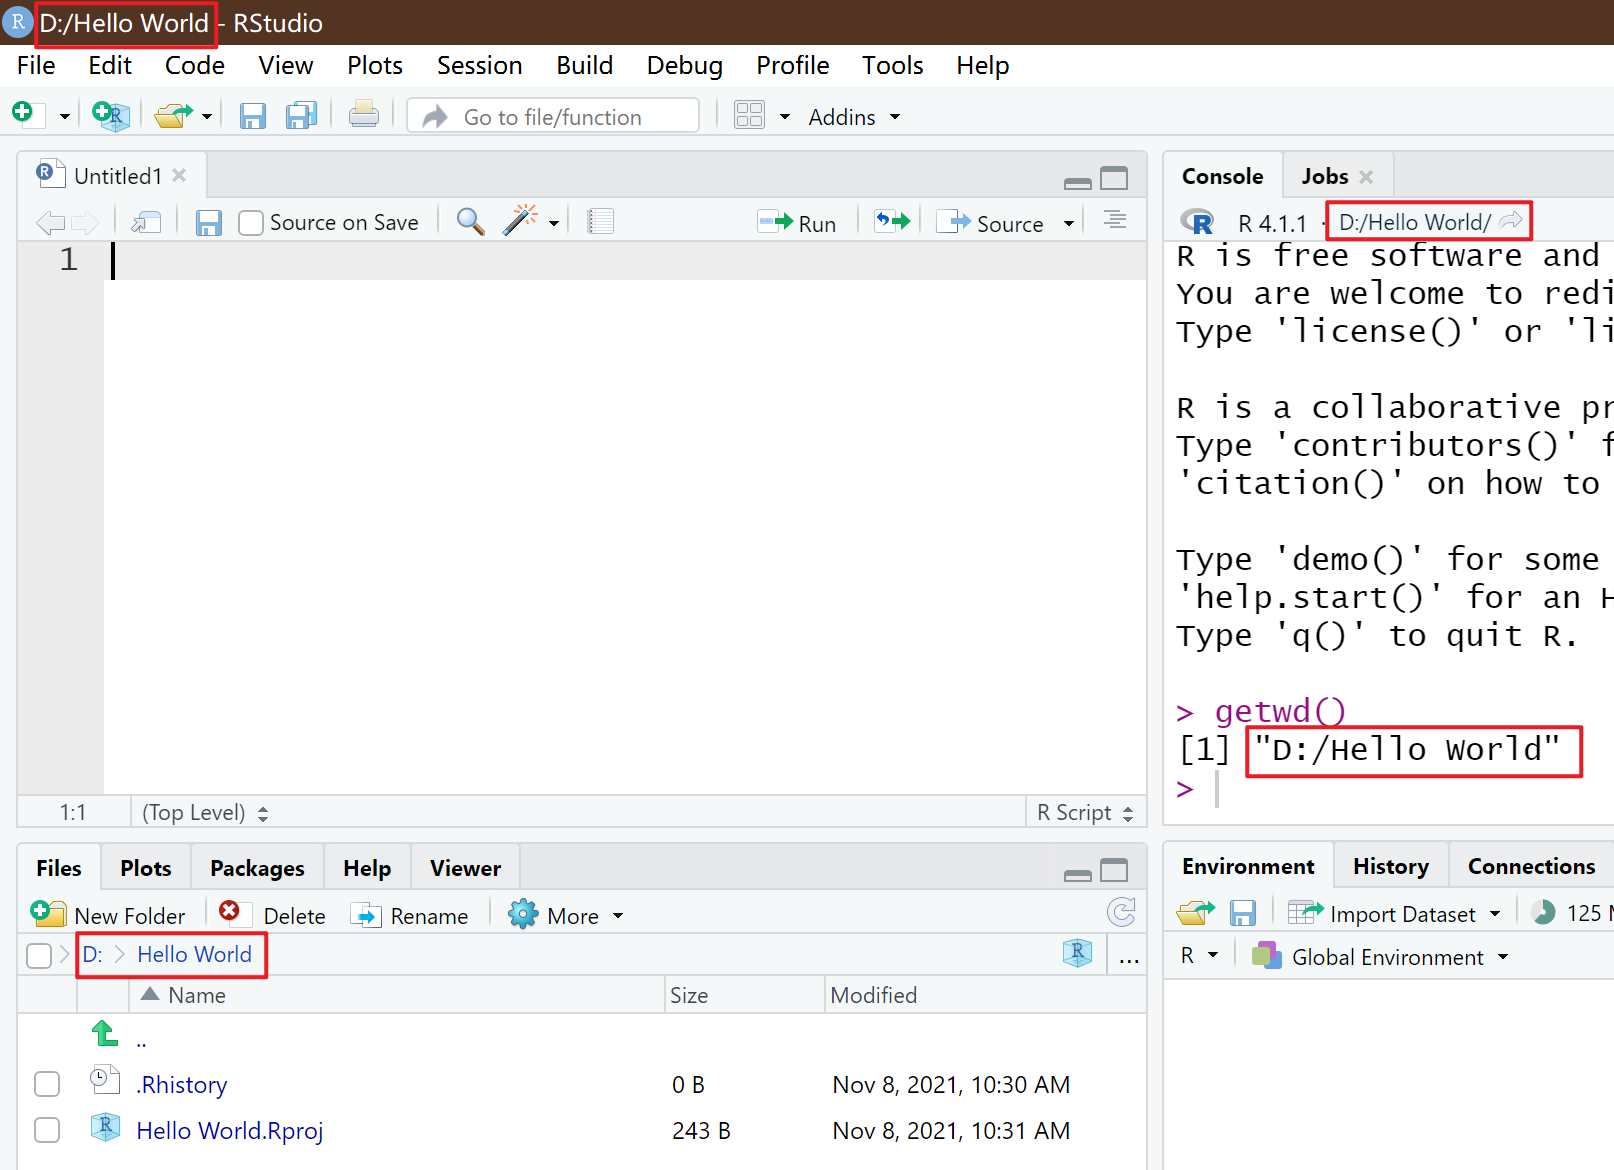Screen dimensions: 1614x1170
Task: Switch to the Packages tab
Action: [257, 868]
